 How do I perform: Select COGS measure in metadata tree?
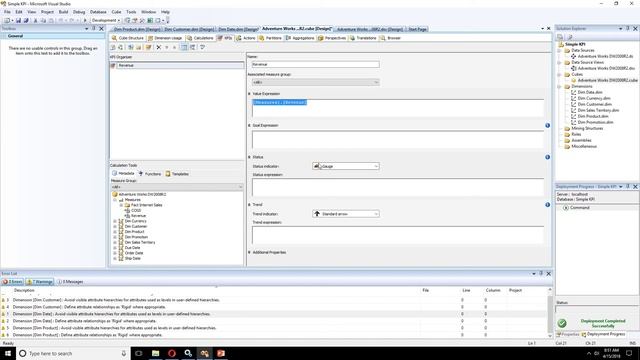(136, 210)
